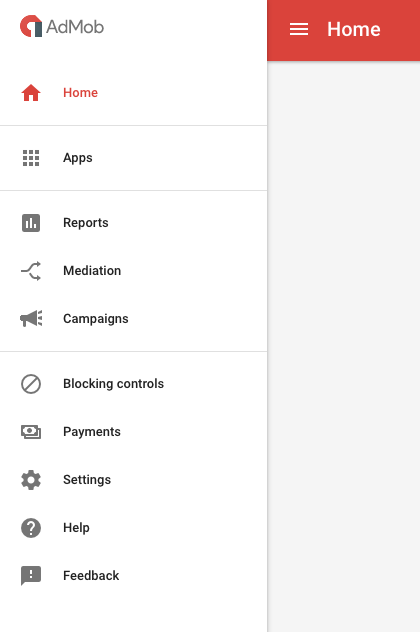The image size is (420, 632).
Task: Select the Payments money icon
Action: 31,432
